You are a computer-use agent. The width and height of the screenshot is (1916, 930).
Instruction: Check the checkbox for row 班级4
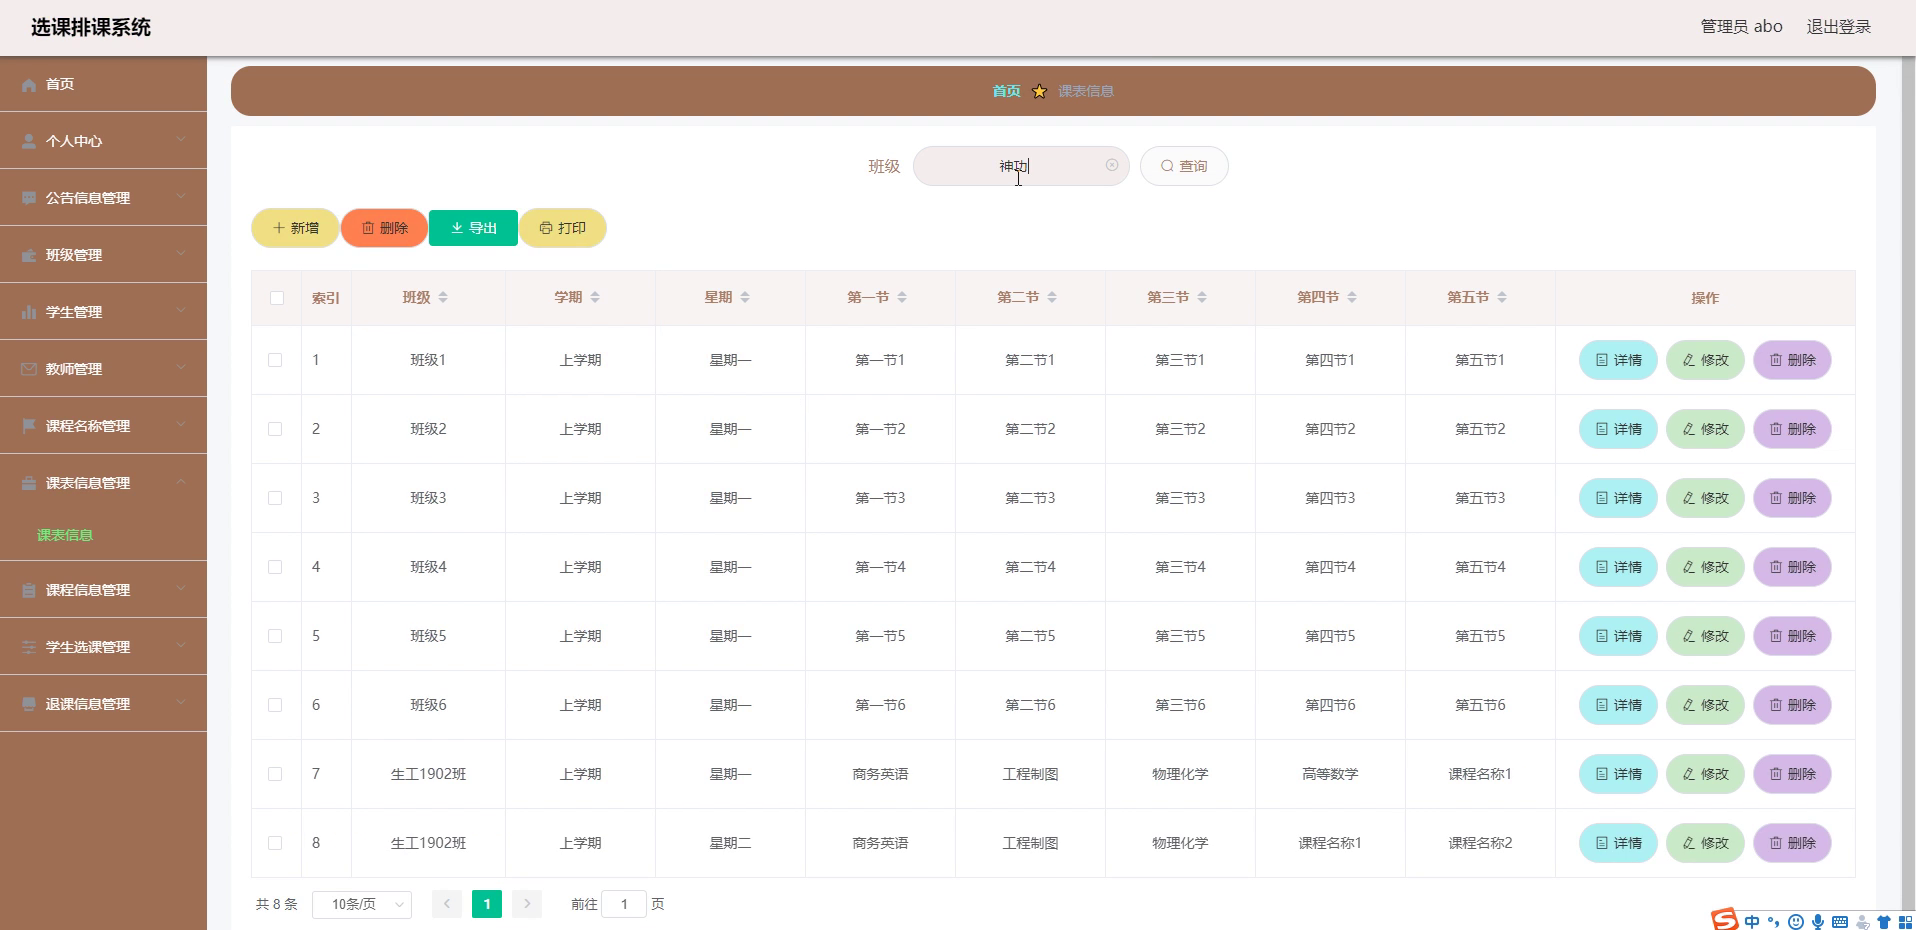275,567
